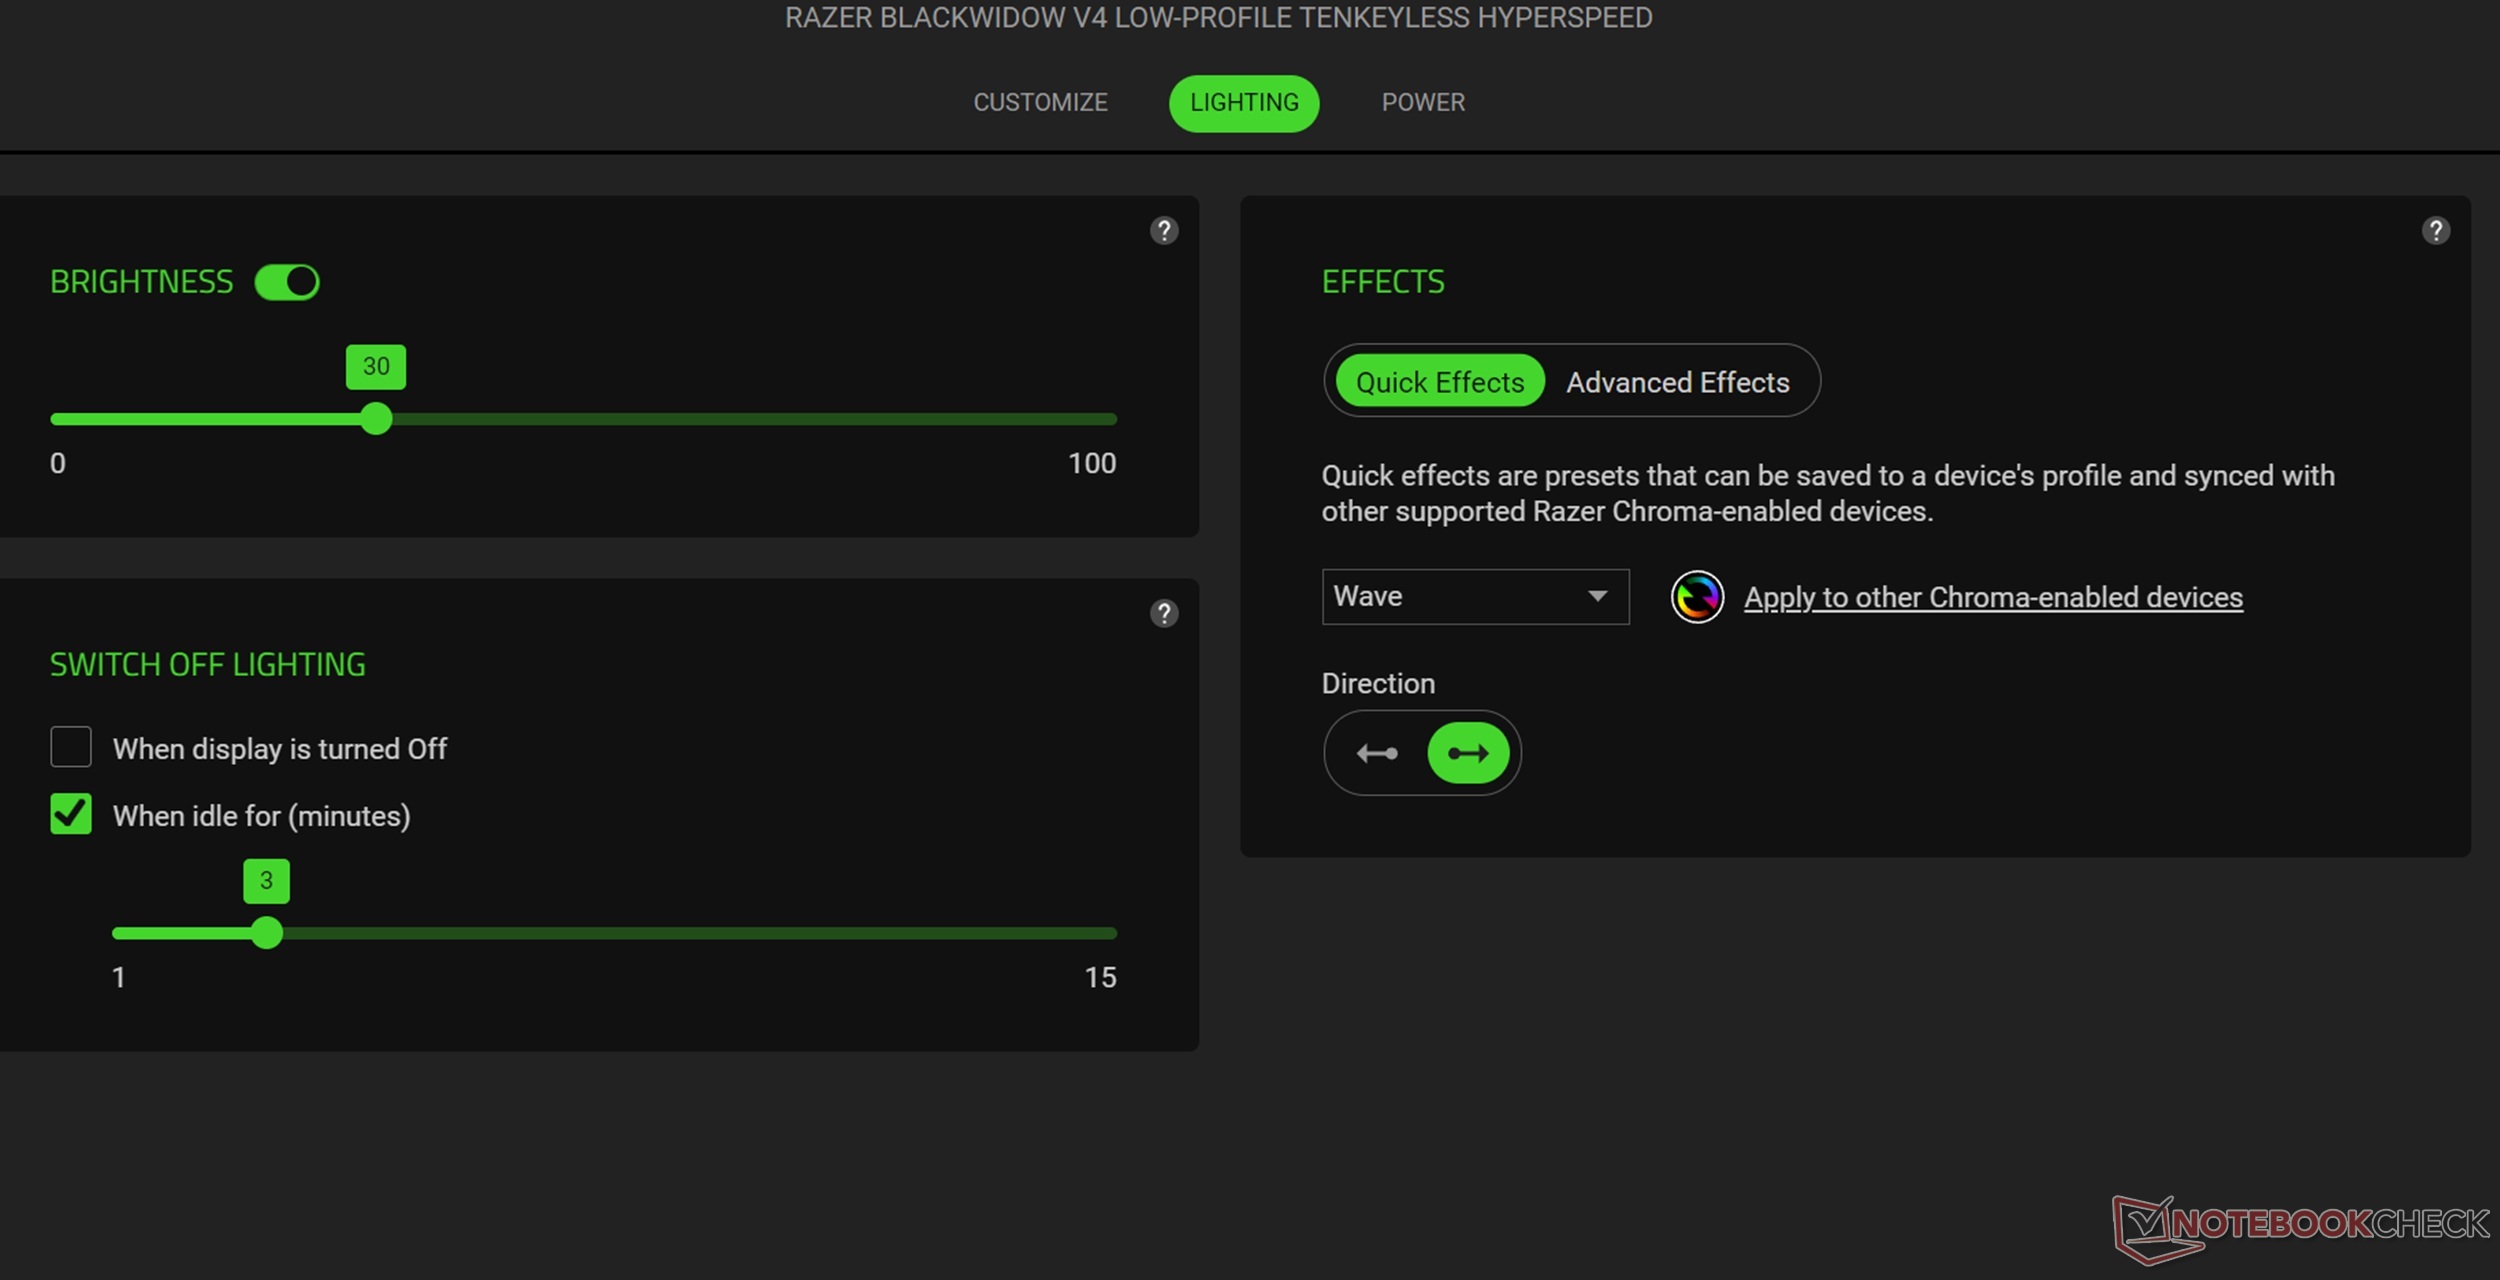Switch to Advanced Effects mode
Screen dimensions: 2500x1280
pyautogui.click(x=1677, y=382)
